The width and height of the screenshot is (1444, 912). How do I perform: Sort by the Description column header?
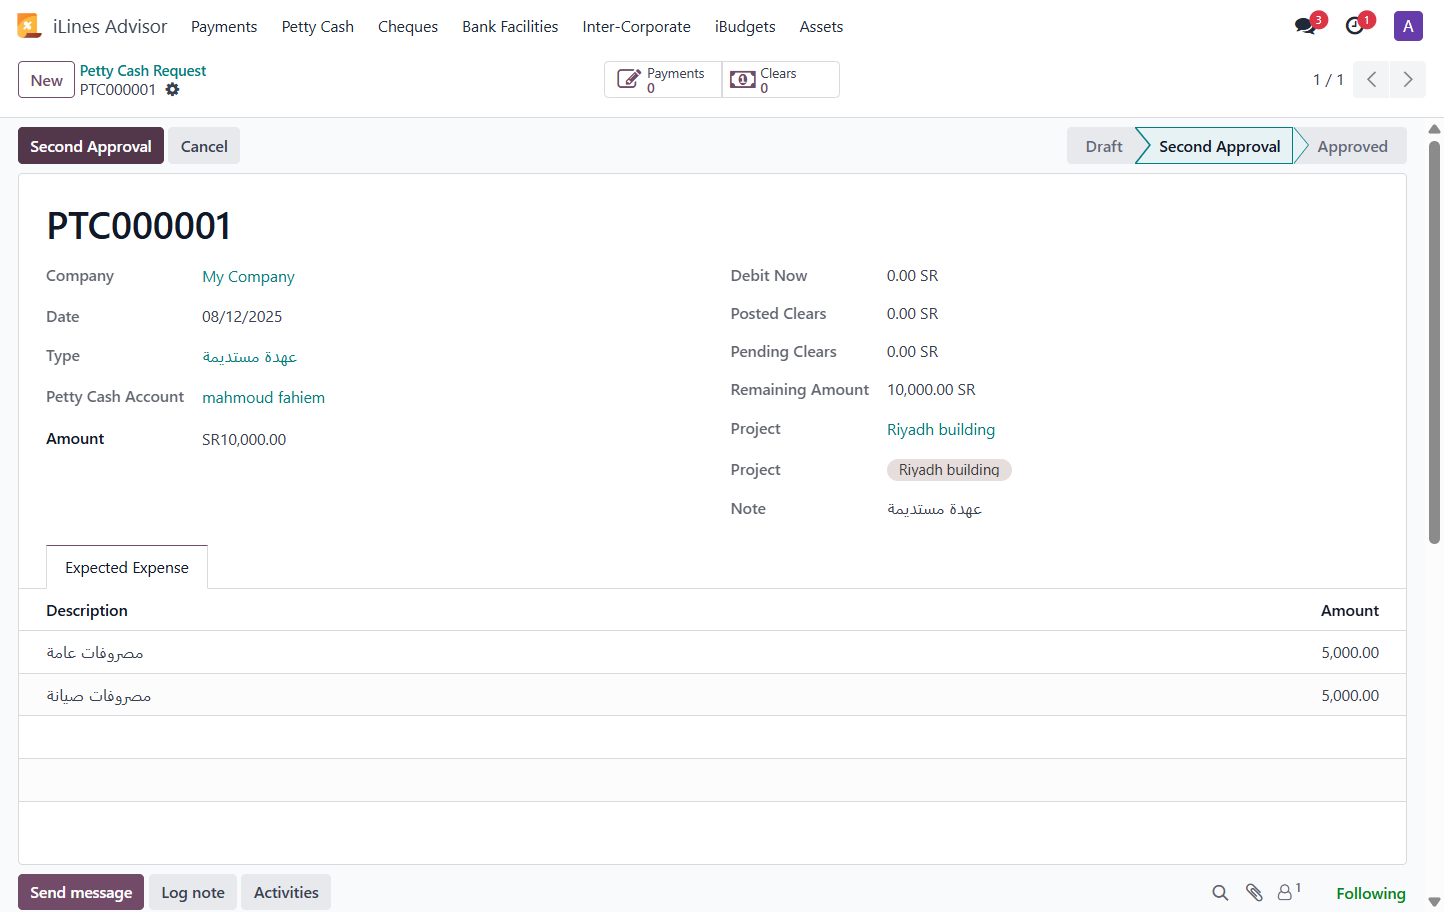87,611
